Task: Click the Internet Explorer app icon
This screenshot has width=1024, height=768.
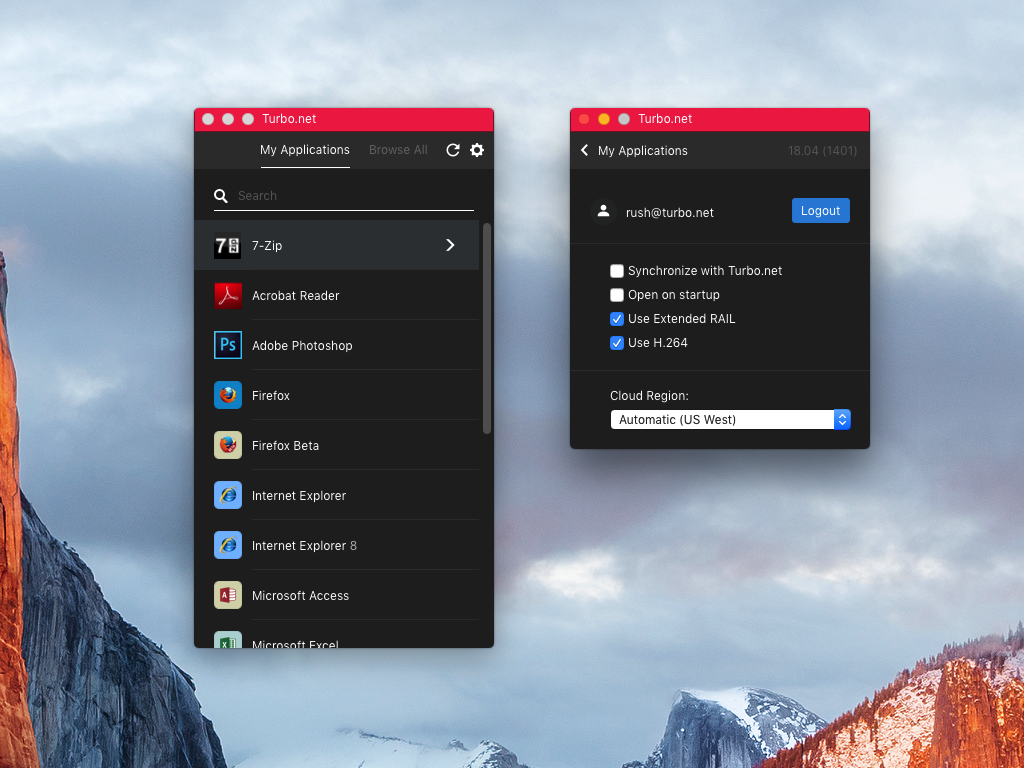Action: [x=228, y=495]
